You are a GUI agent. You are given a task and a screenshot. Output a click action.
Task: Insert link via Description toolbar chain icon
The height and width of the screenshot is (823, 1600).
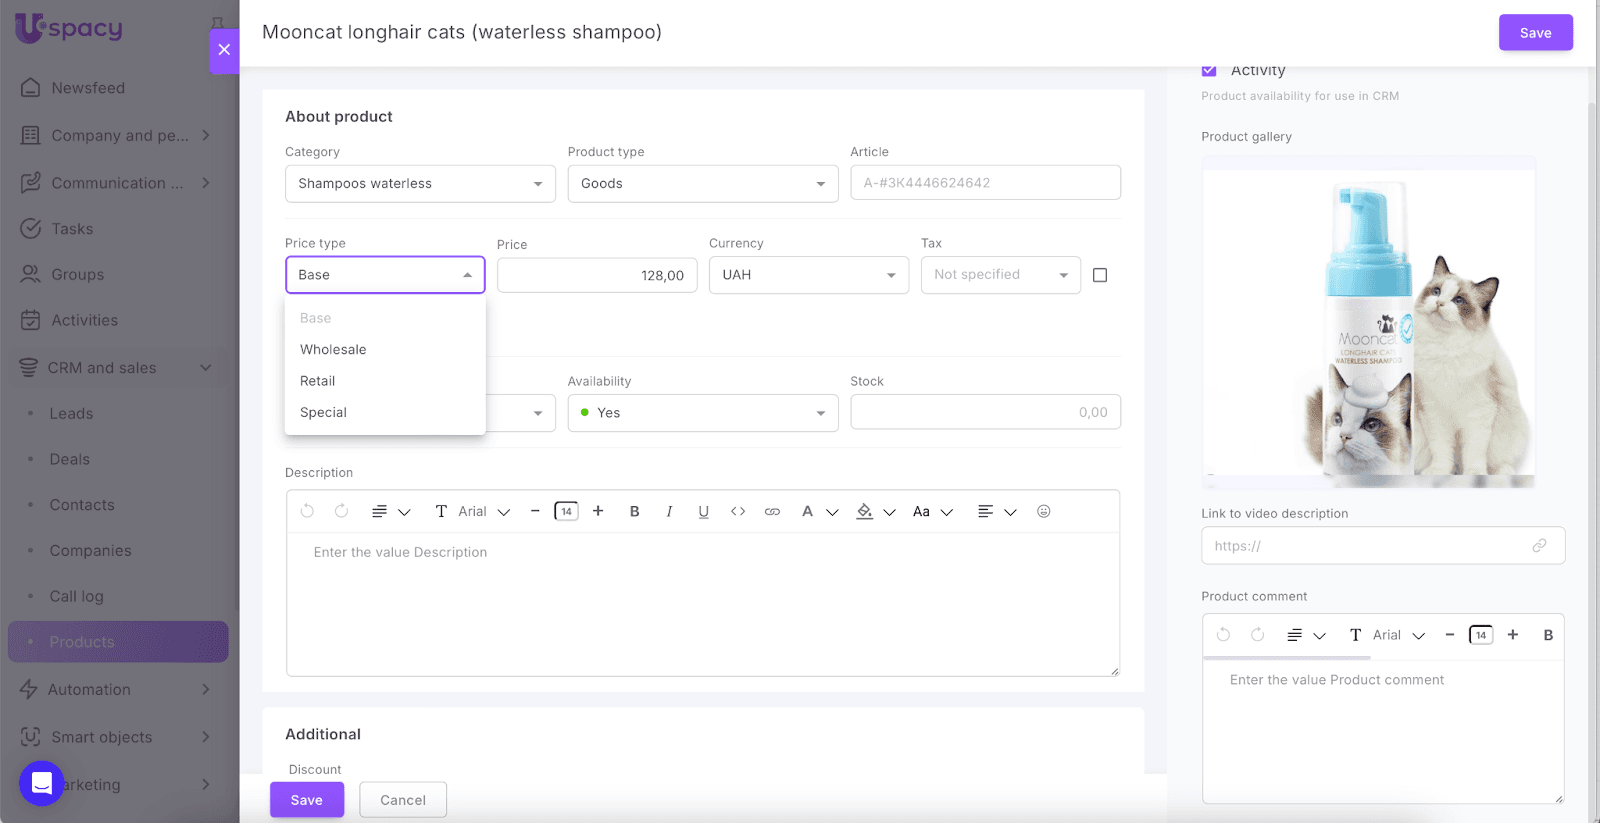pos(772,511)
